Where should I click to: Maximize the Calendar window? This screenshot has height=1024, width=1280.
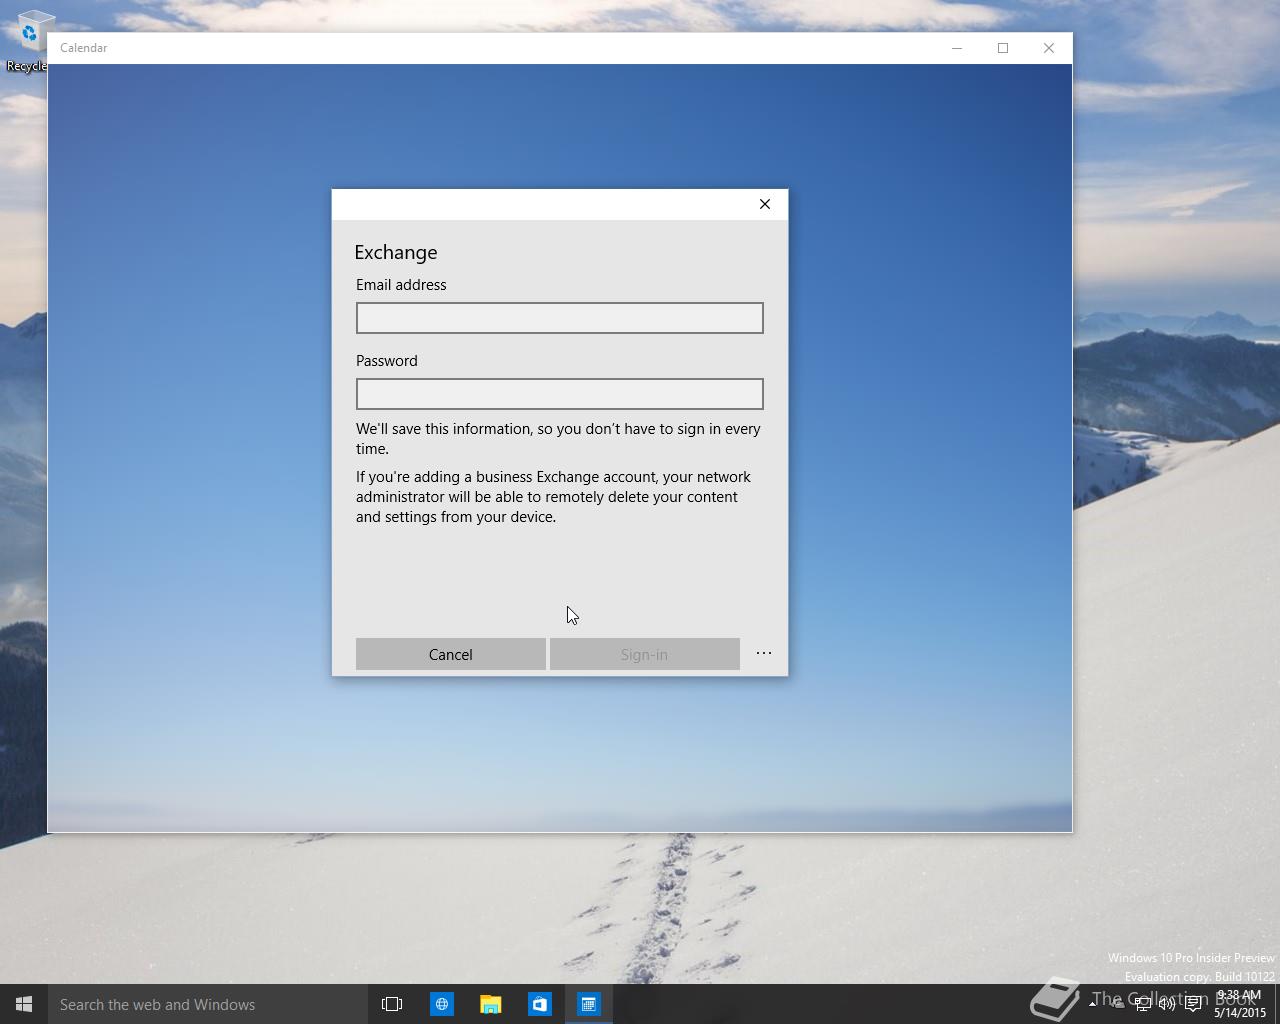1003,48
